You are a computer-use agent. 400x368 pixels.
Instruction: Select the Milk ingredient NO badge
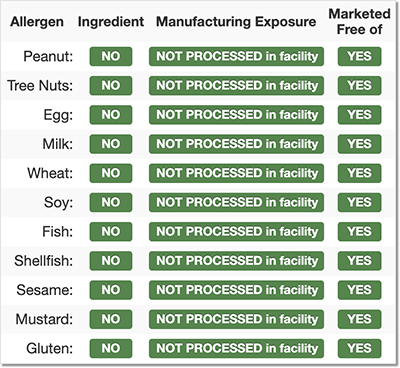(x=111, y=144)
